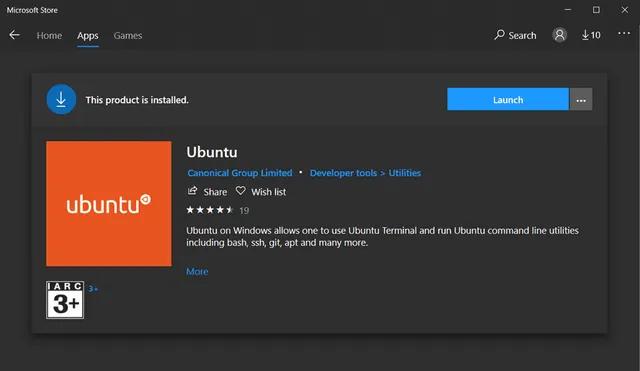Click the heart Wish list icon

click(240, 191)
